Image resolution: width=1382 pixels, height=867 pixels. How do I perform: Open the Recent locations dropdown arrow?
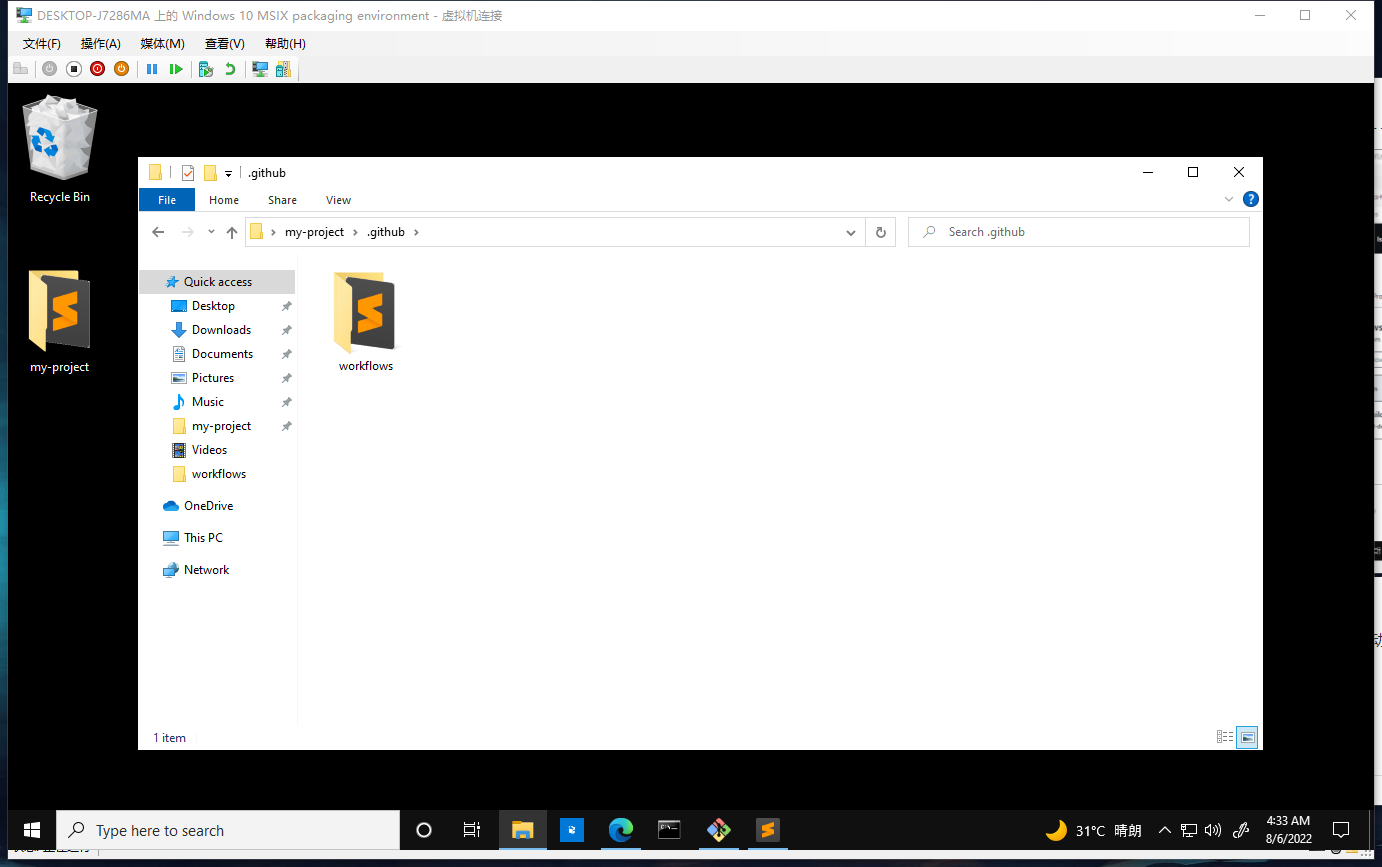tap(211, 232)
